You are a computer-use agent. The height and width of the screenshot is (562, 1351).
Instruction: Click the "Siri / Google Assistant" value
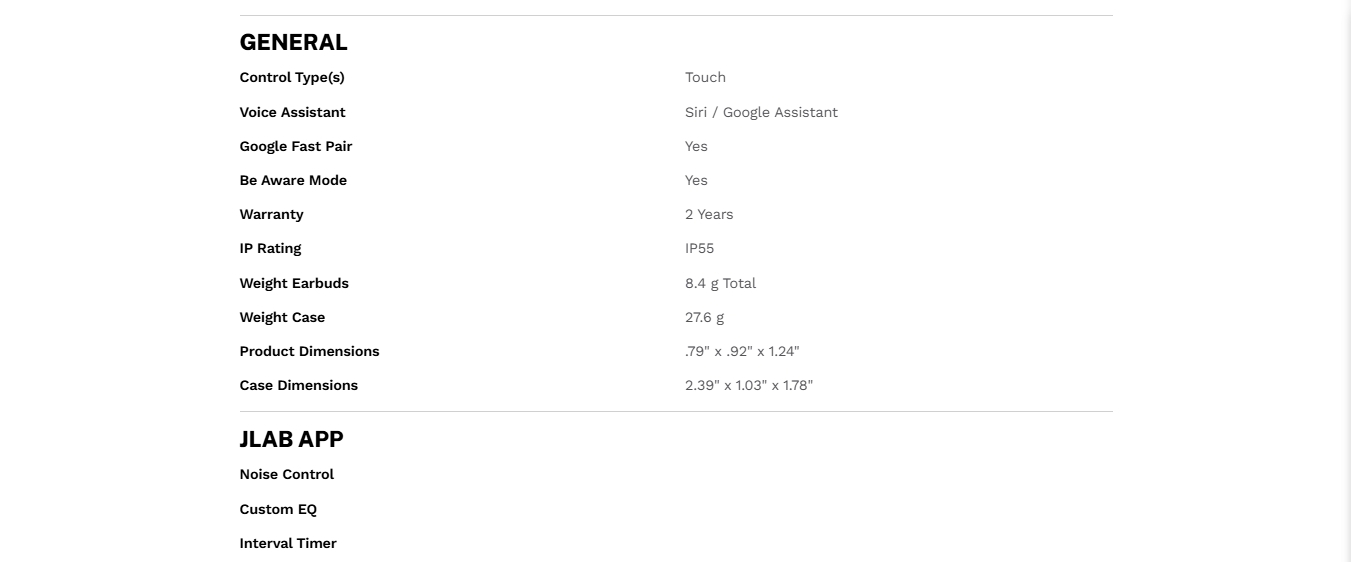tap(761, 112)
